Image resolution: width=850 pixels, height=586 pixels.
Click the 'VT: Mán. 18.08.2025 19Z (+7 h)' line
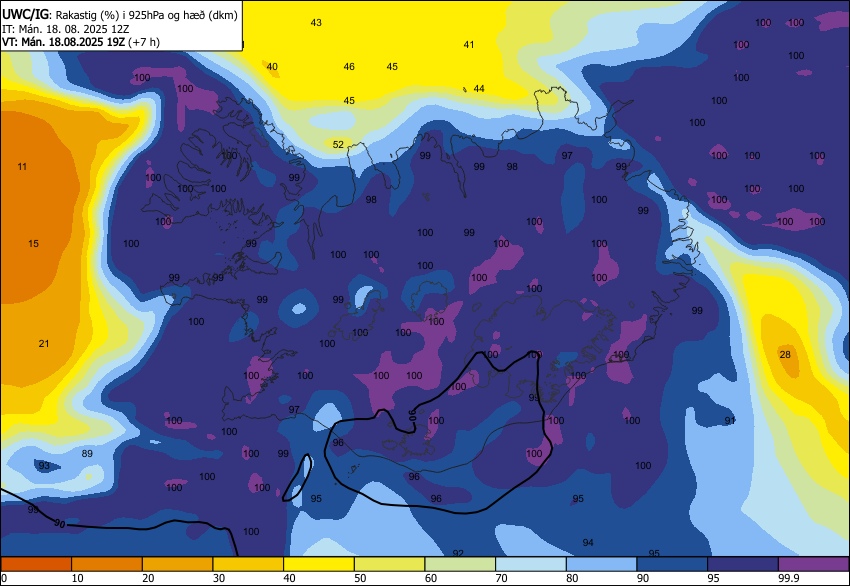click(x=81, y=42)
